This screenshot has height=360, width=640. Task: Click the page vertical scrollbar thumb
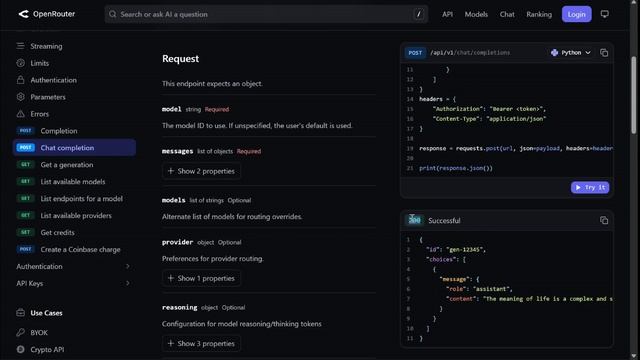point(634,95)
